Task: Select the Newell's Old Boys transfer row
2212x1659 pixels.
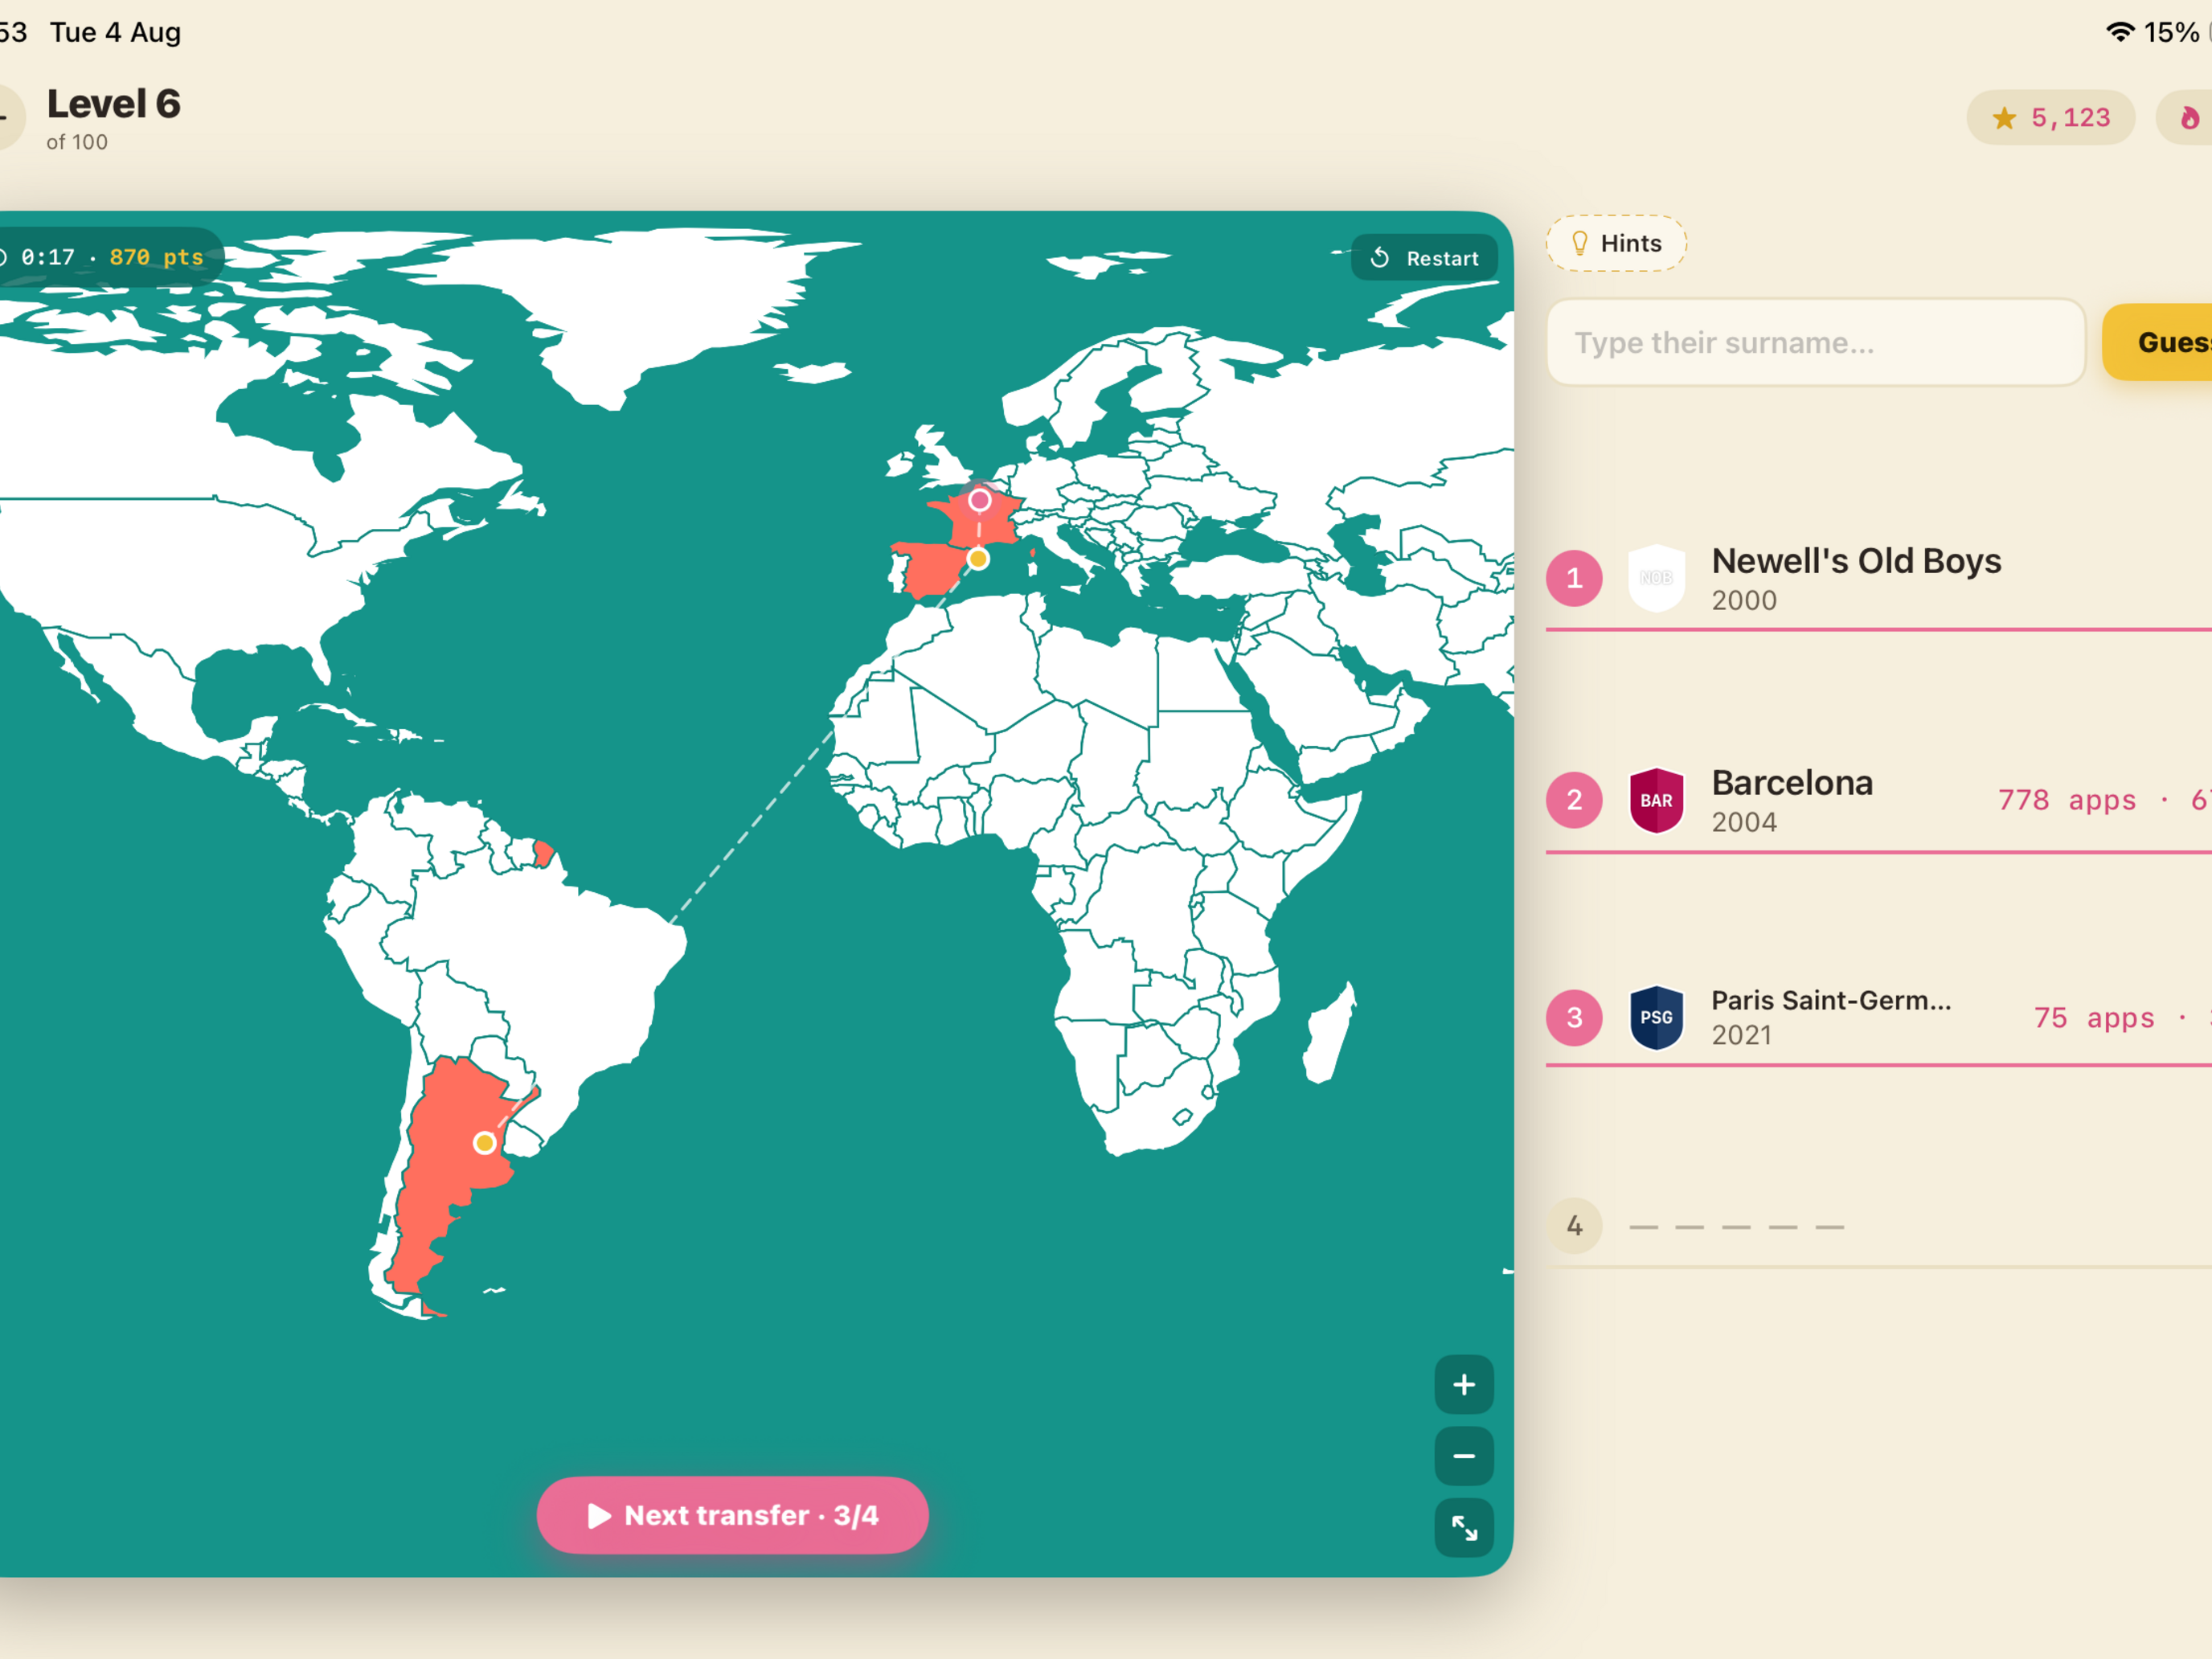Action: click(1879, 579)
